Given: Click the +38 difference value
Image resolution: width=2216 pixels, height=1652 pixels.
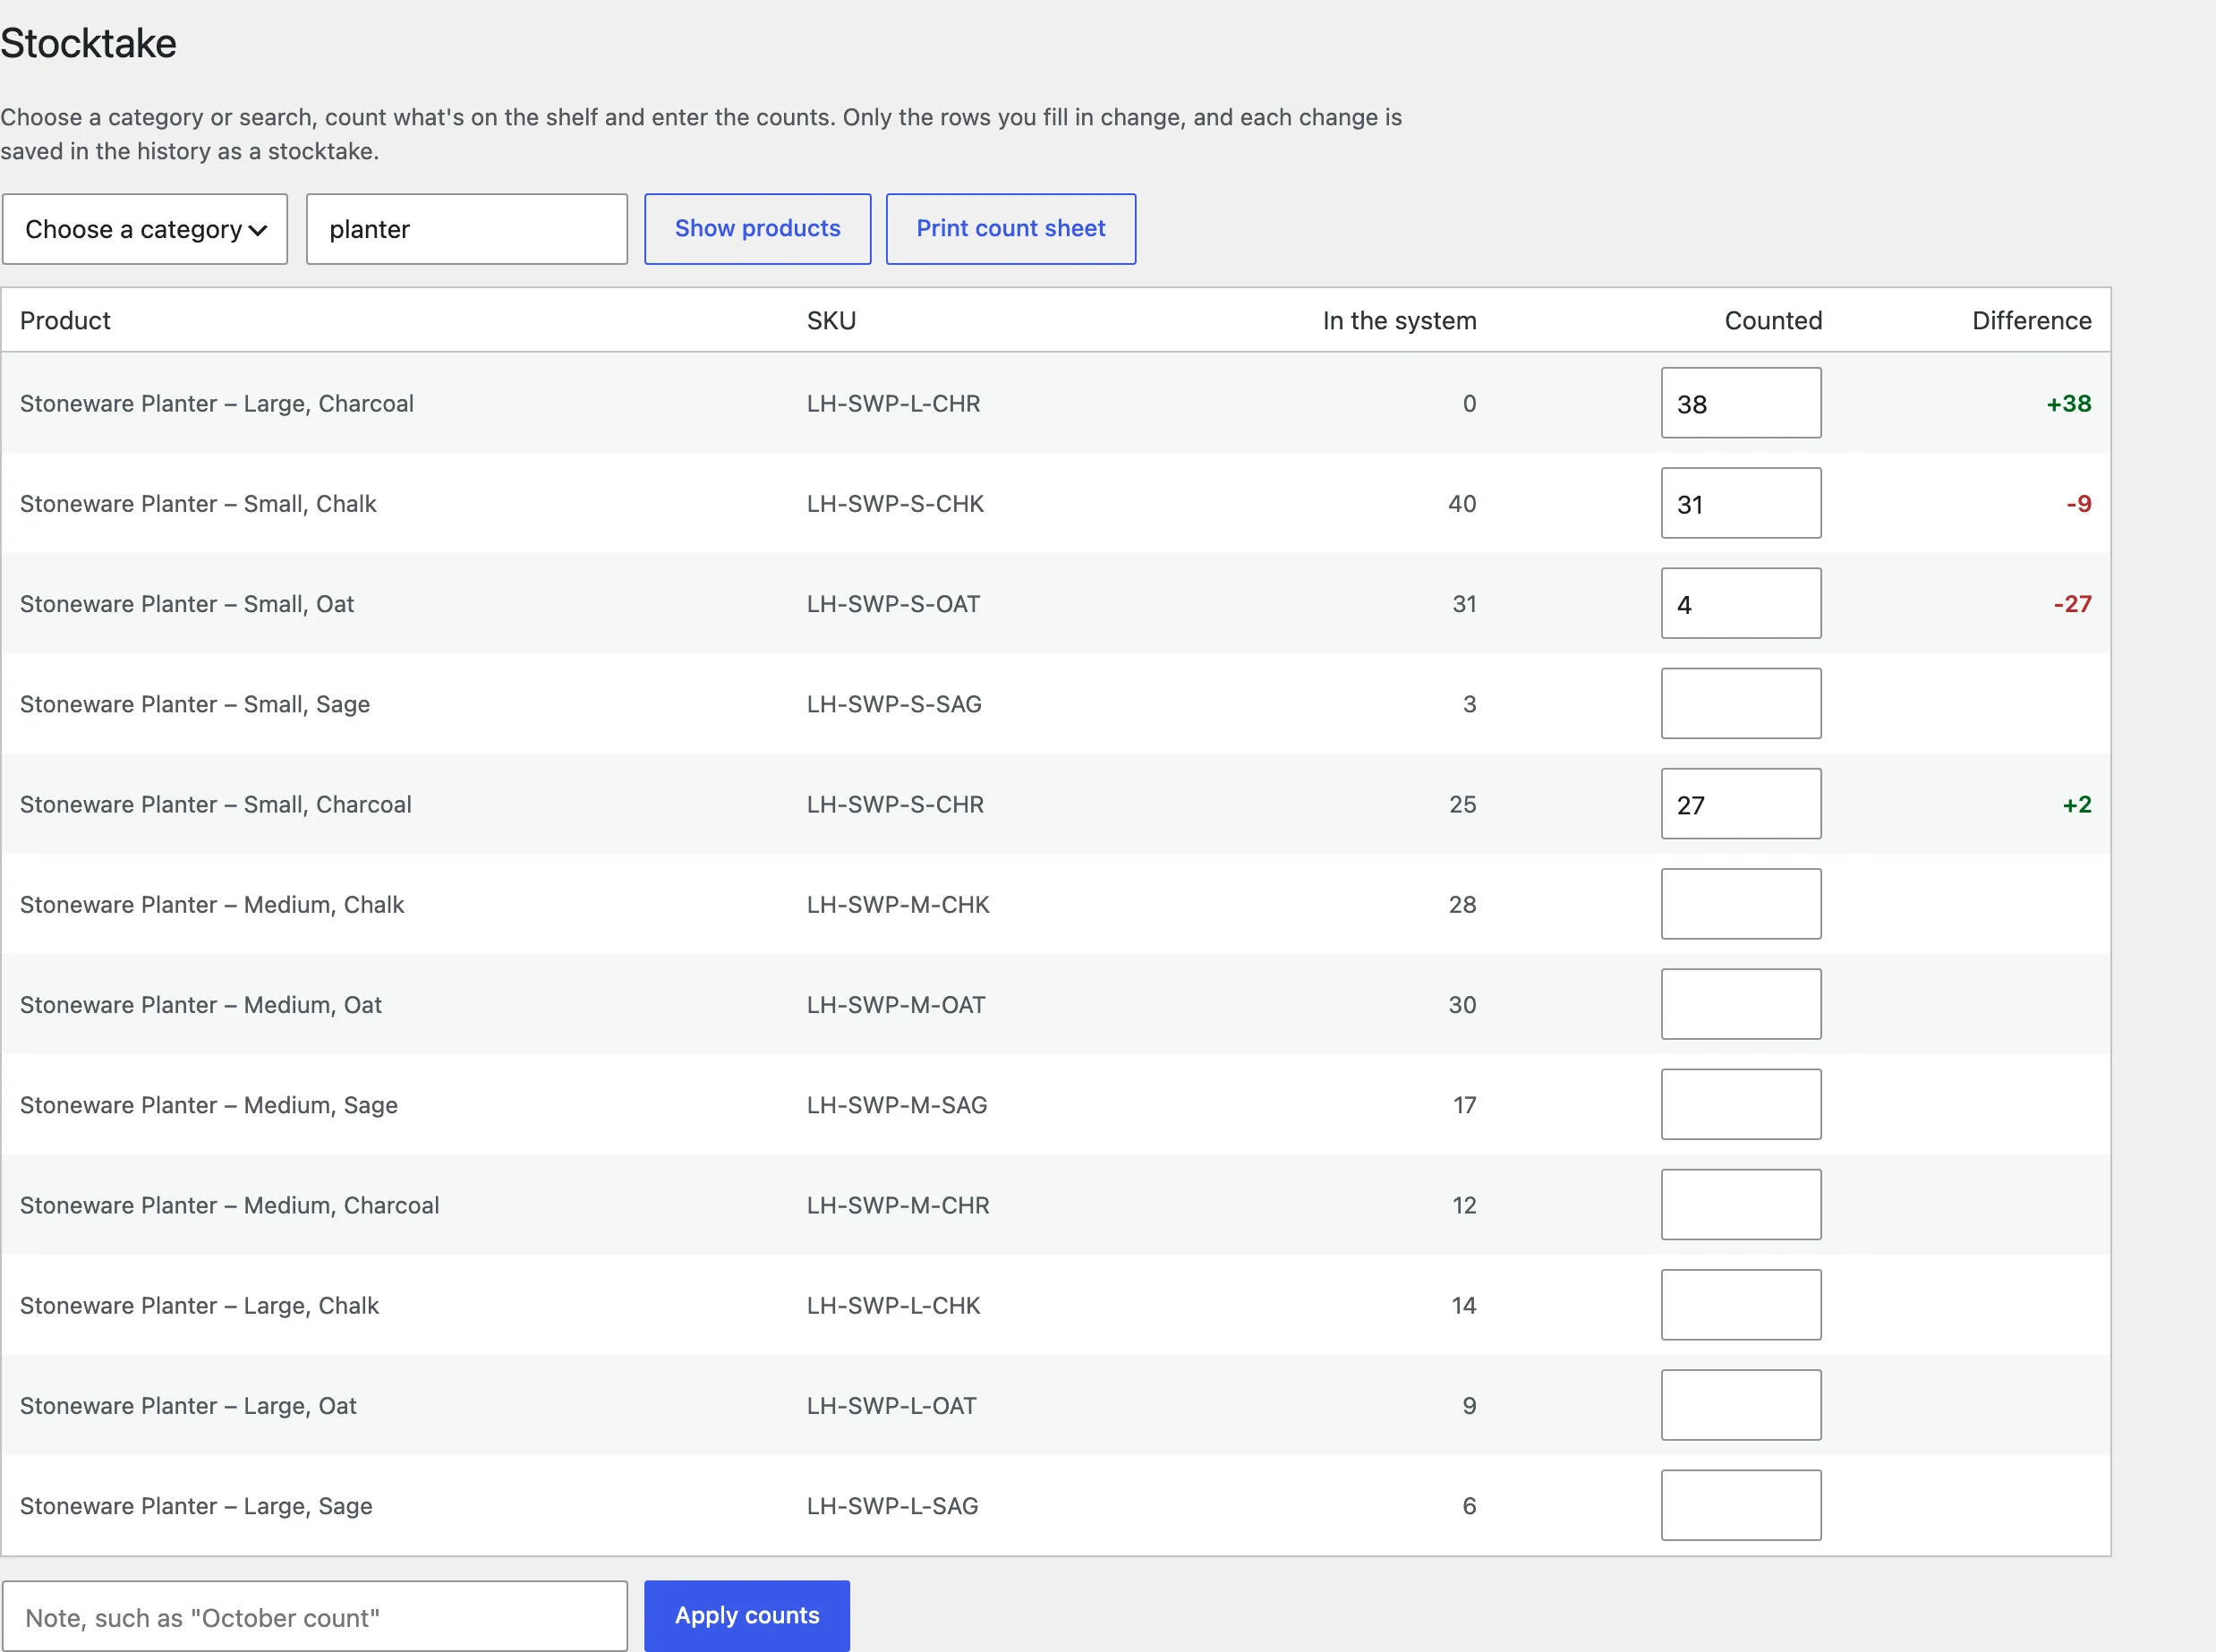Looking at the screenshot, I should click(2069, 404).
